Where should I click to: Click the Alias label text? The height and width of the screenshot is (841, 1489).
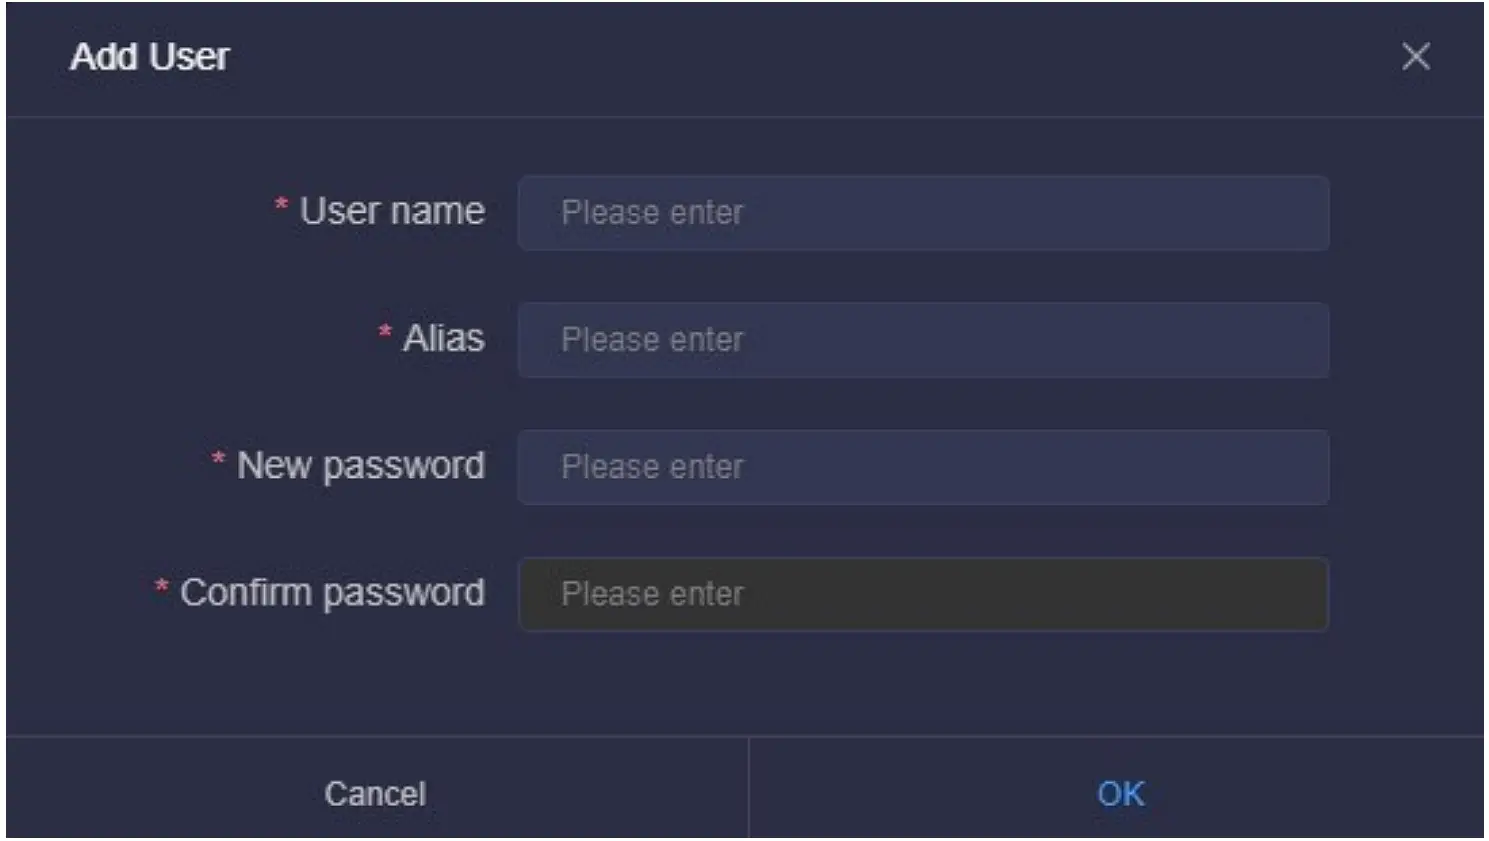(x=443, y=339)
